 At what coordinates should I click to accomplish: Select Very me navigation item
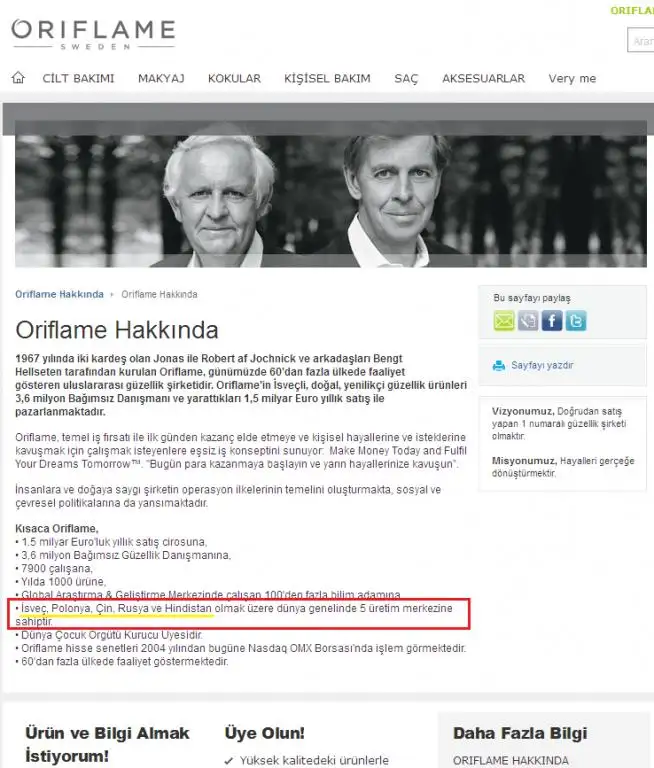(x=572, y=78)
